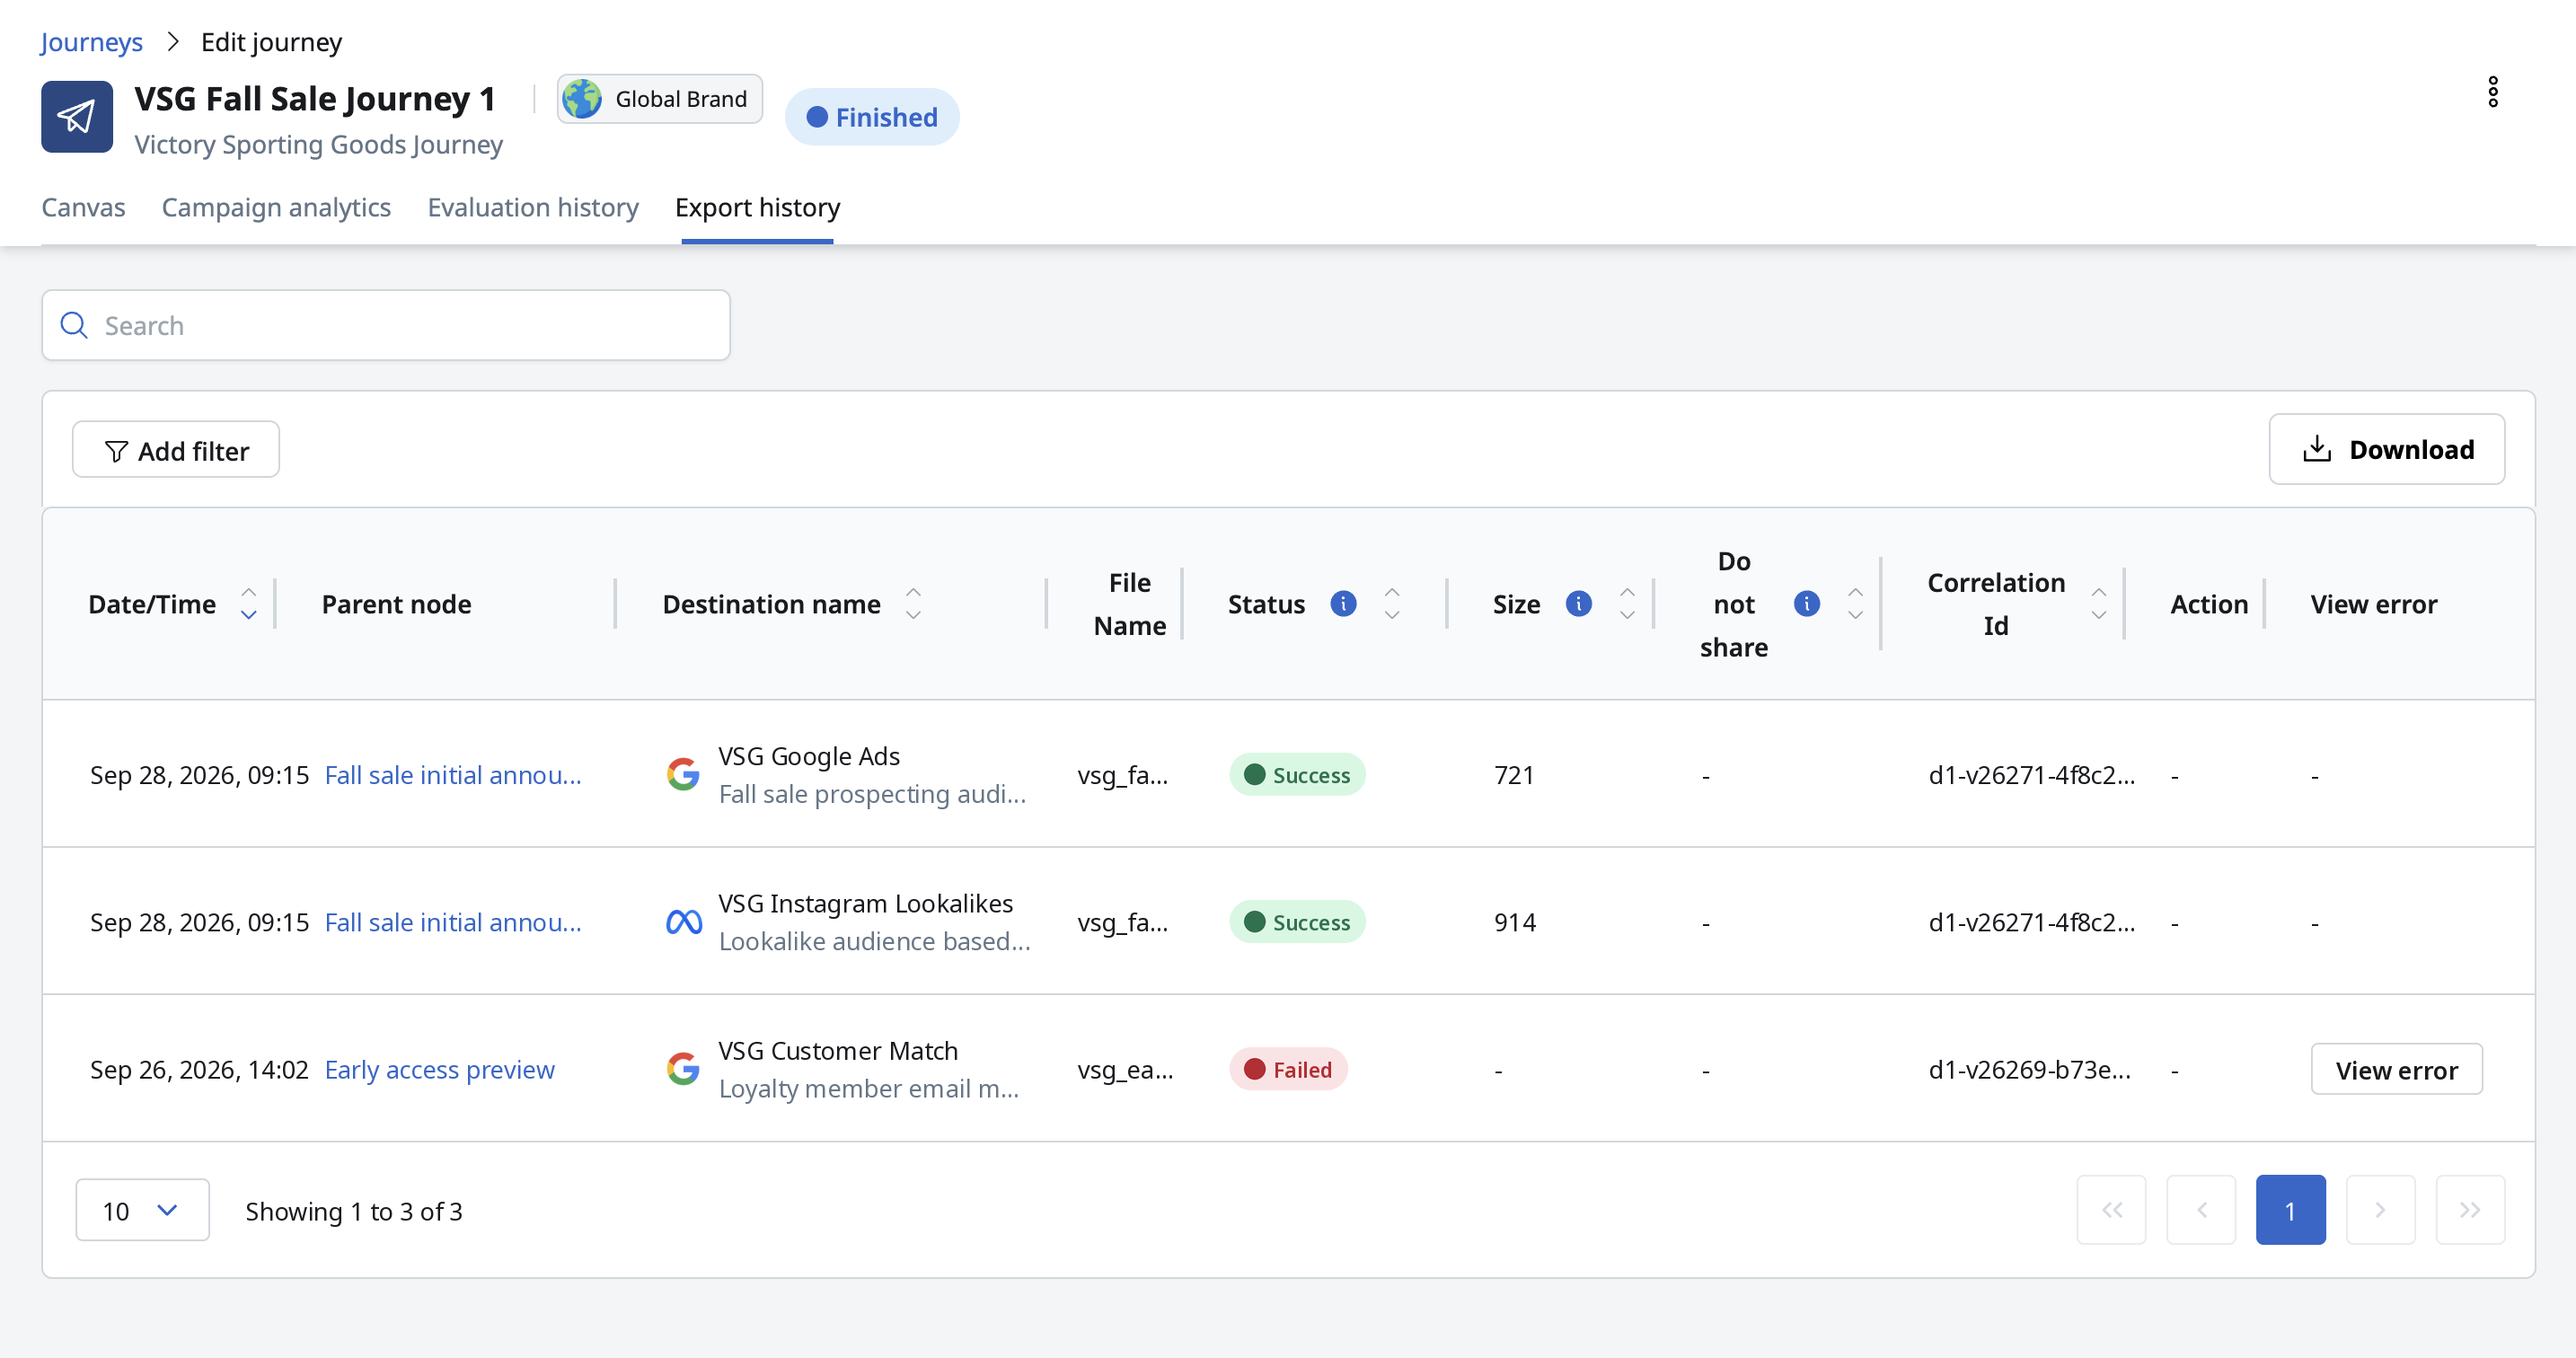Select the Export history tab
2576x1358 pixels.
tap(757, 207)
